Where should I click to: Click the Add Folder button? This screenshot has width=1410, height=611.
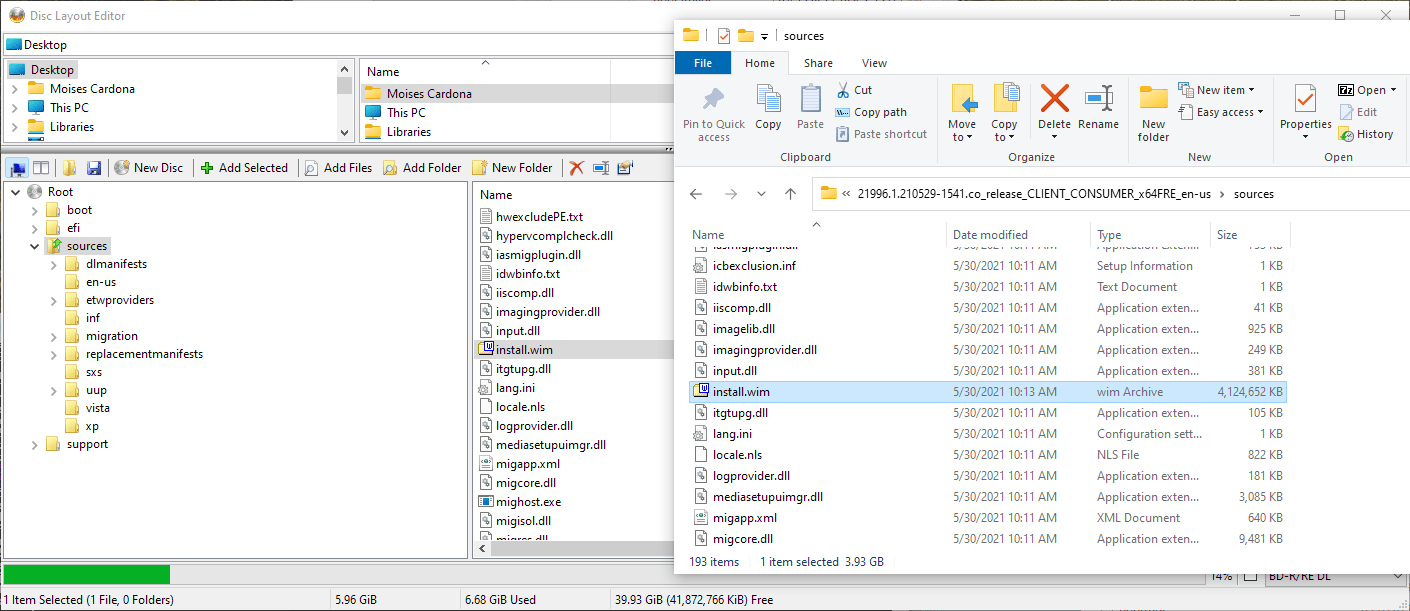pos(422,168)
